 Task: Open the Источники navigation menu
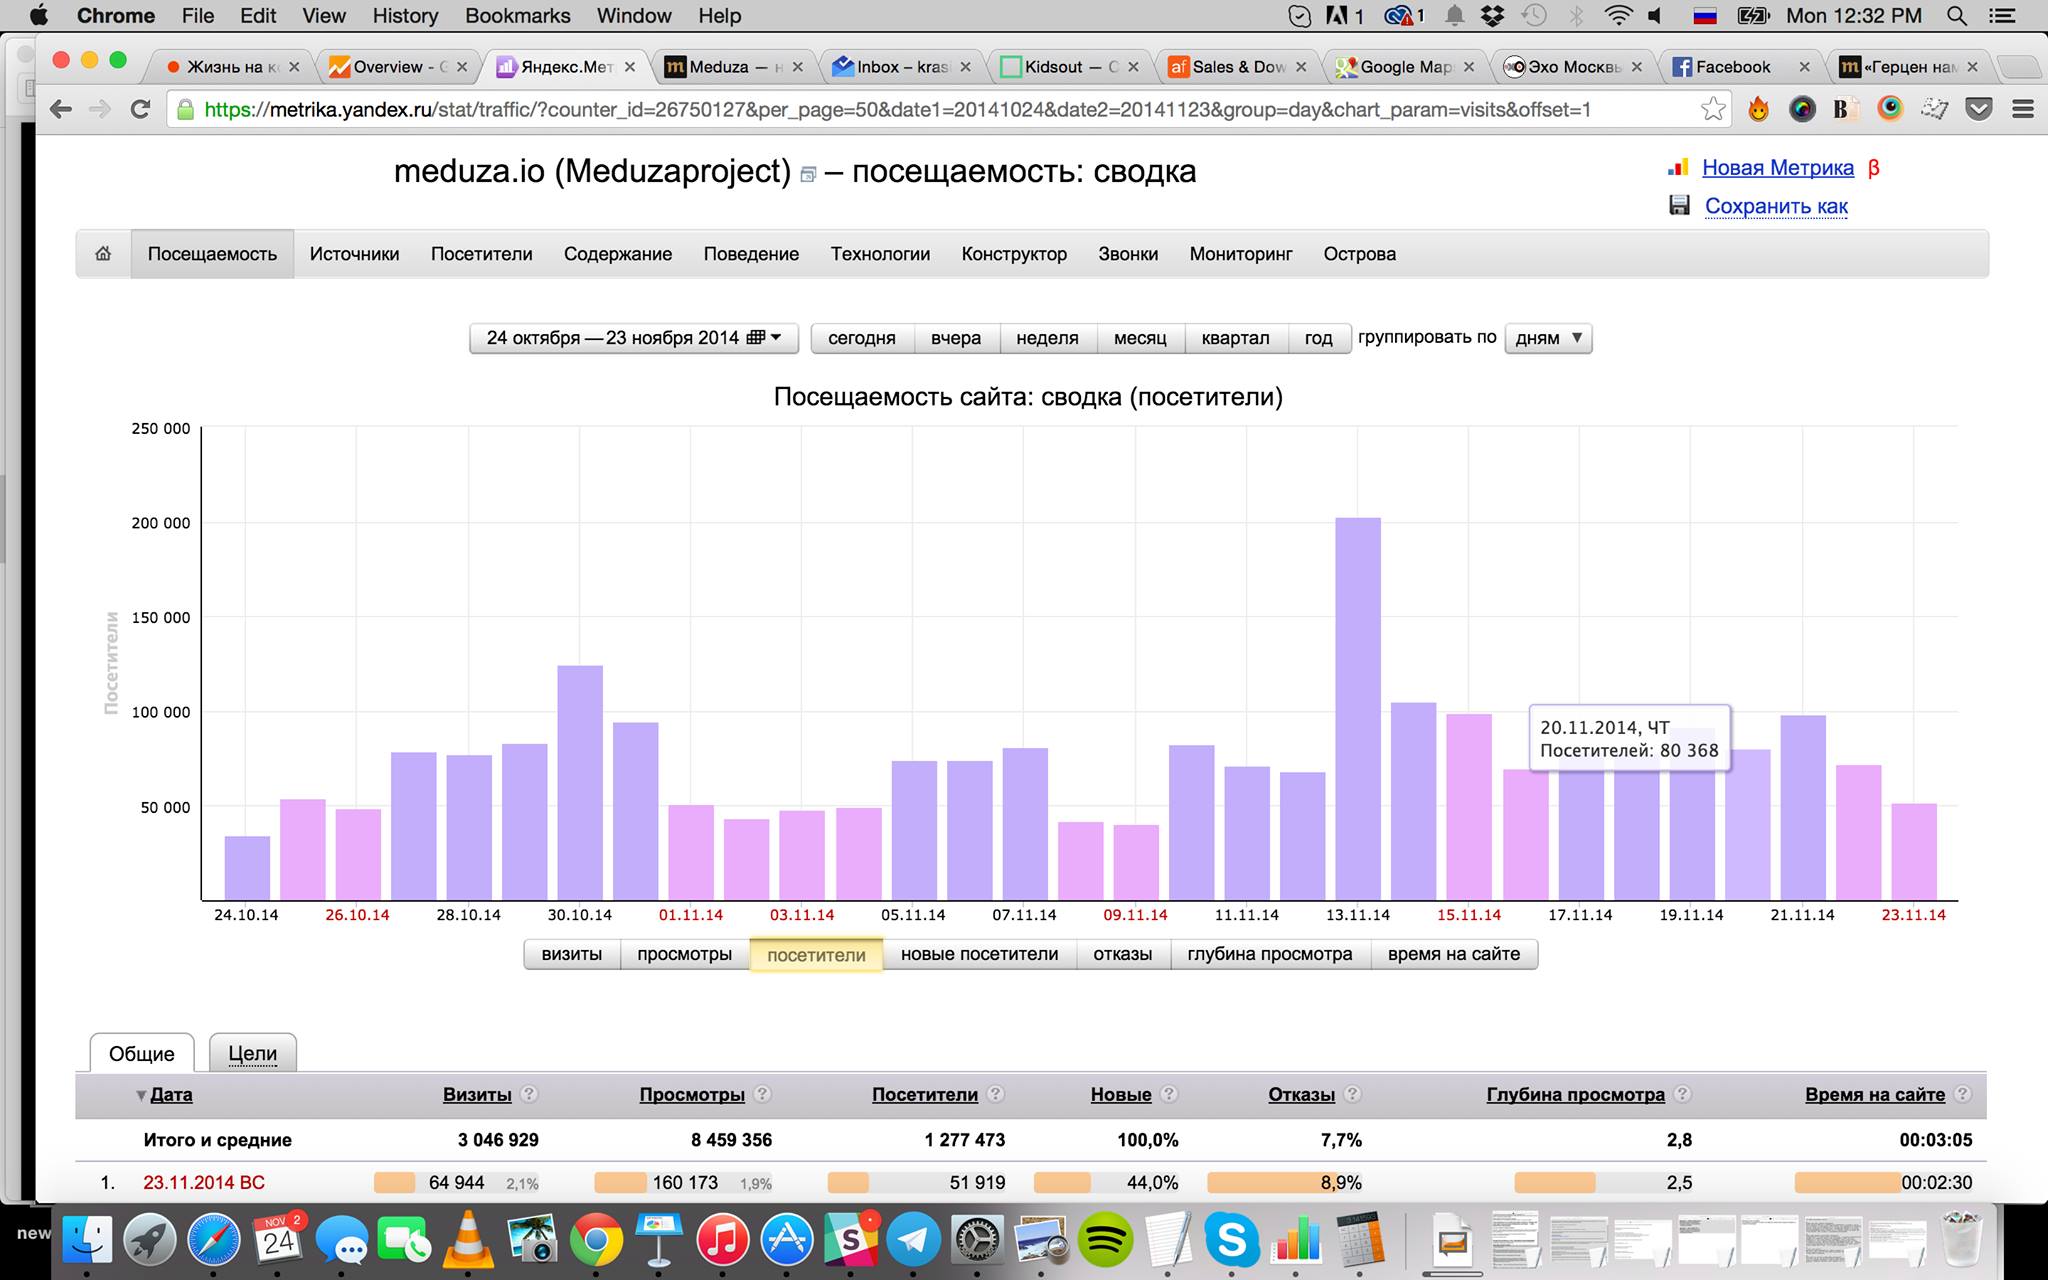(x=354, y=254)
